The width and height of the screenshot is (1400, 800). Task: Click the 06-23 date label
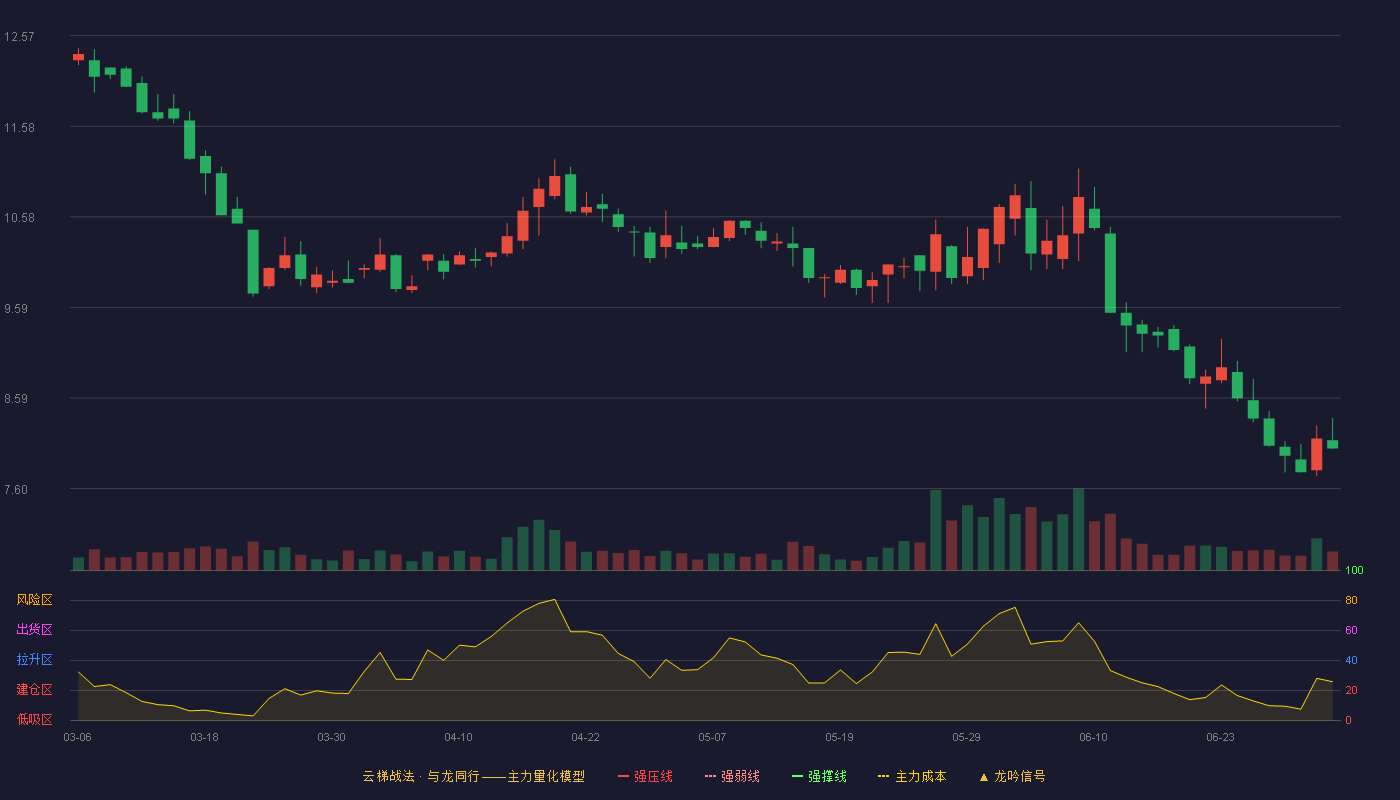coord(1220,737)
